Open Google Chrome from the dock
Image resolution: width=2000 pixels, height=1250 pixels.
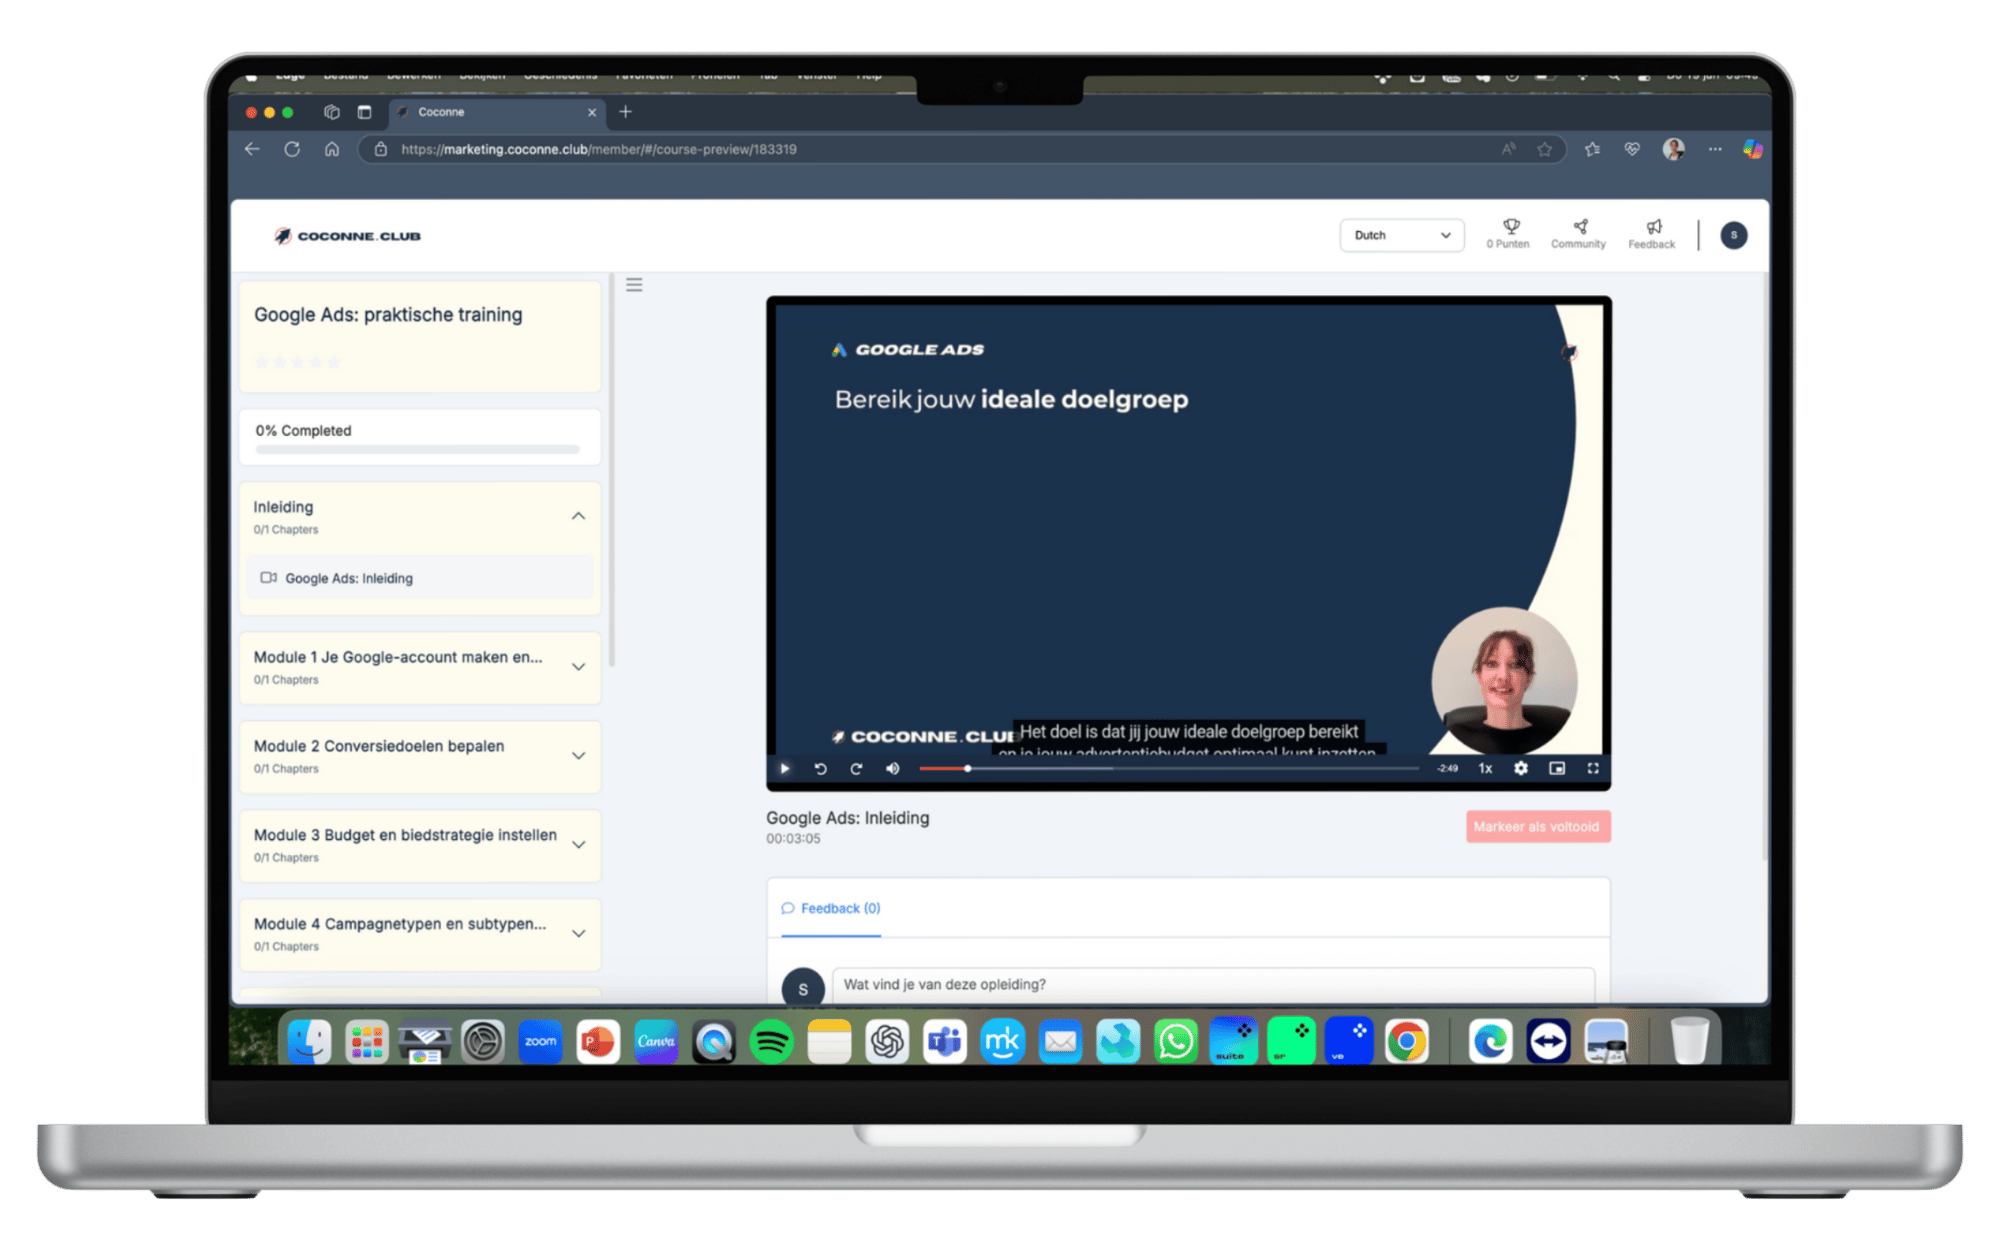tap(1407, 1041)
